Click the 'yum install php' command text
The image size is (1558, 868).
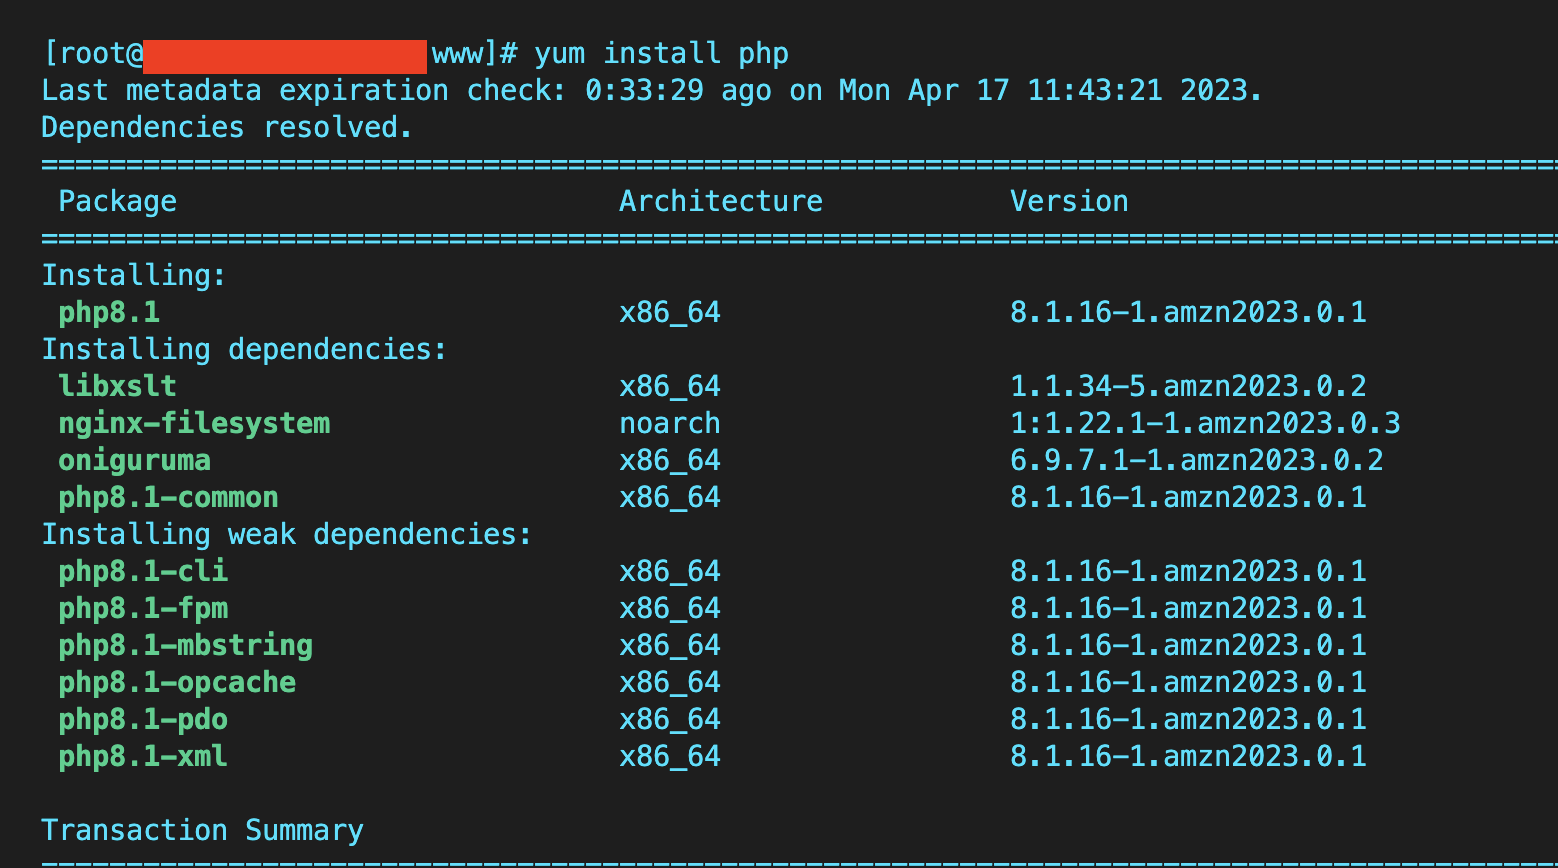coord(661,54)
